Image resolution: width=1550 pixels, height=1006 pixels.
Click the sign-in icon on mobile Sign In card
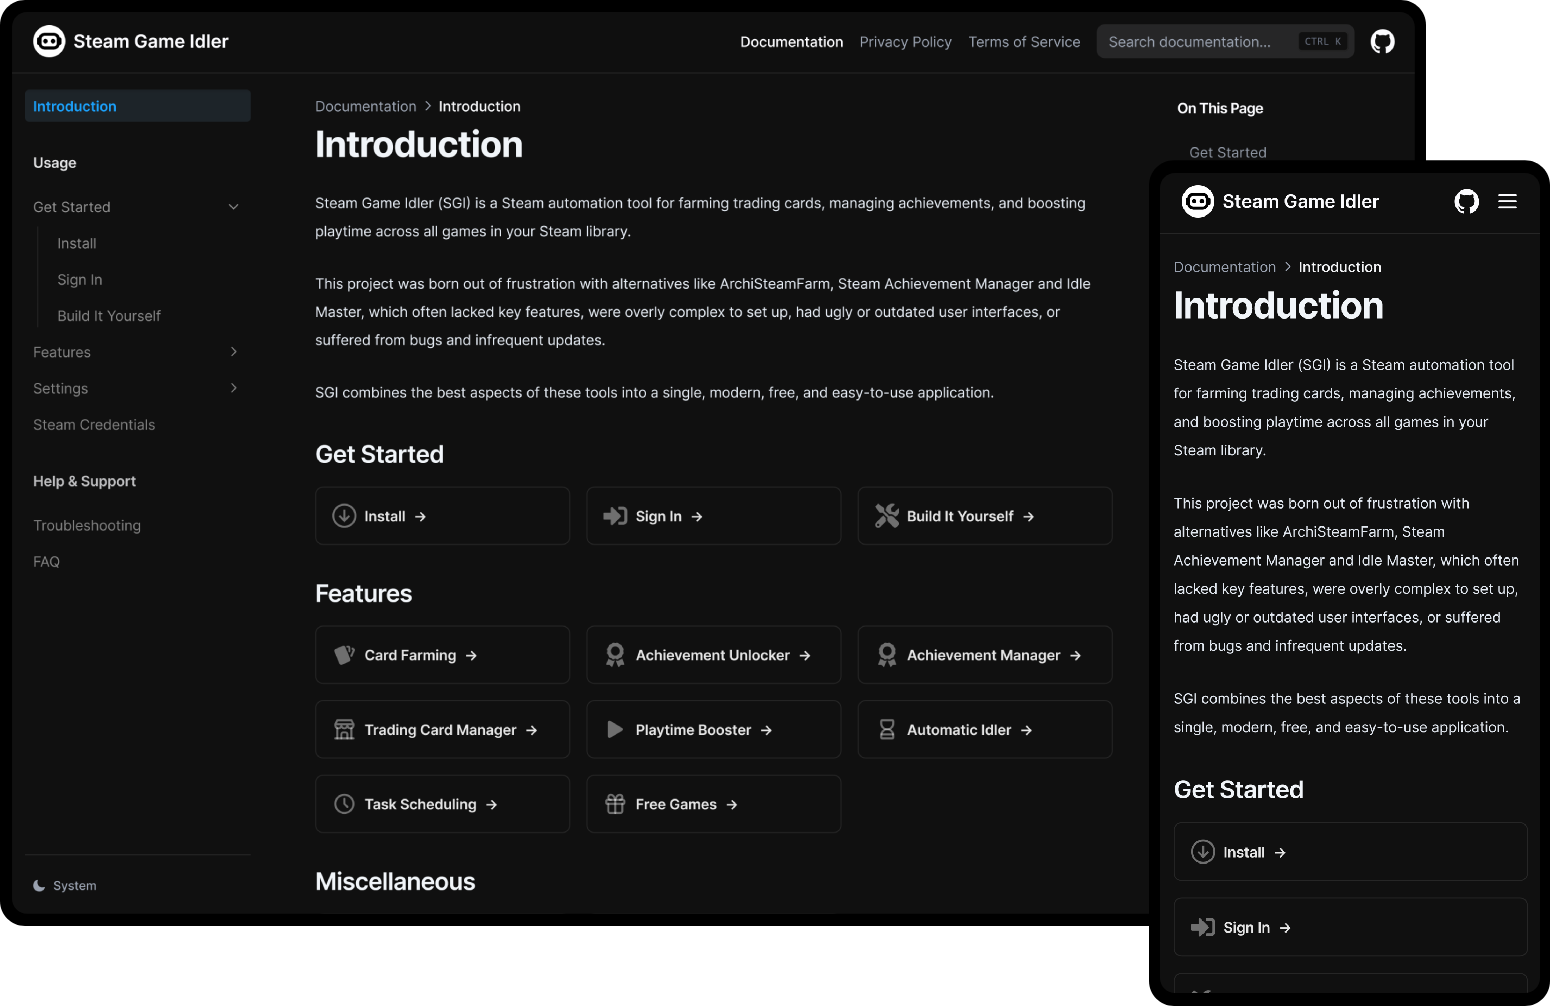(x=1203, y=928)
